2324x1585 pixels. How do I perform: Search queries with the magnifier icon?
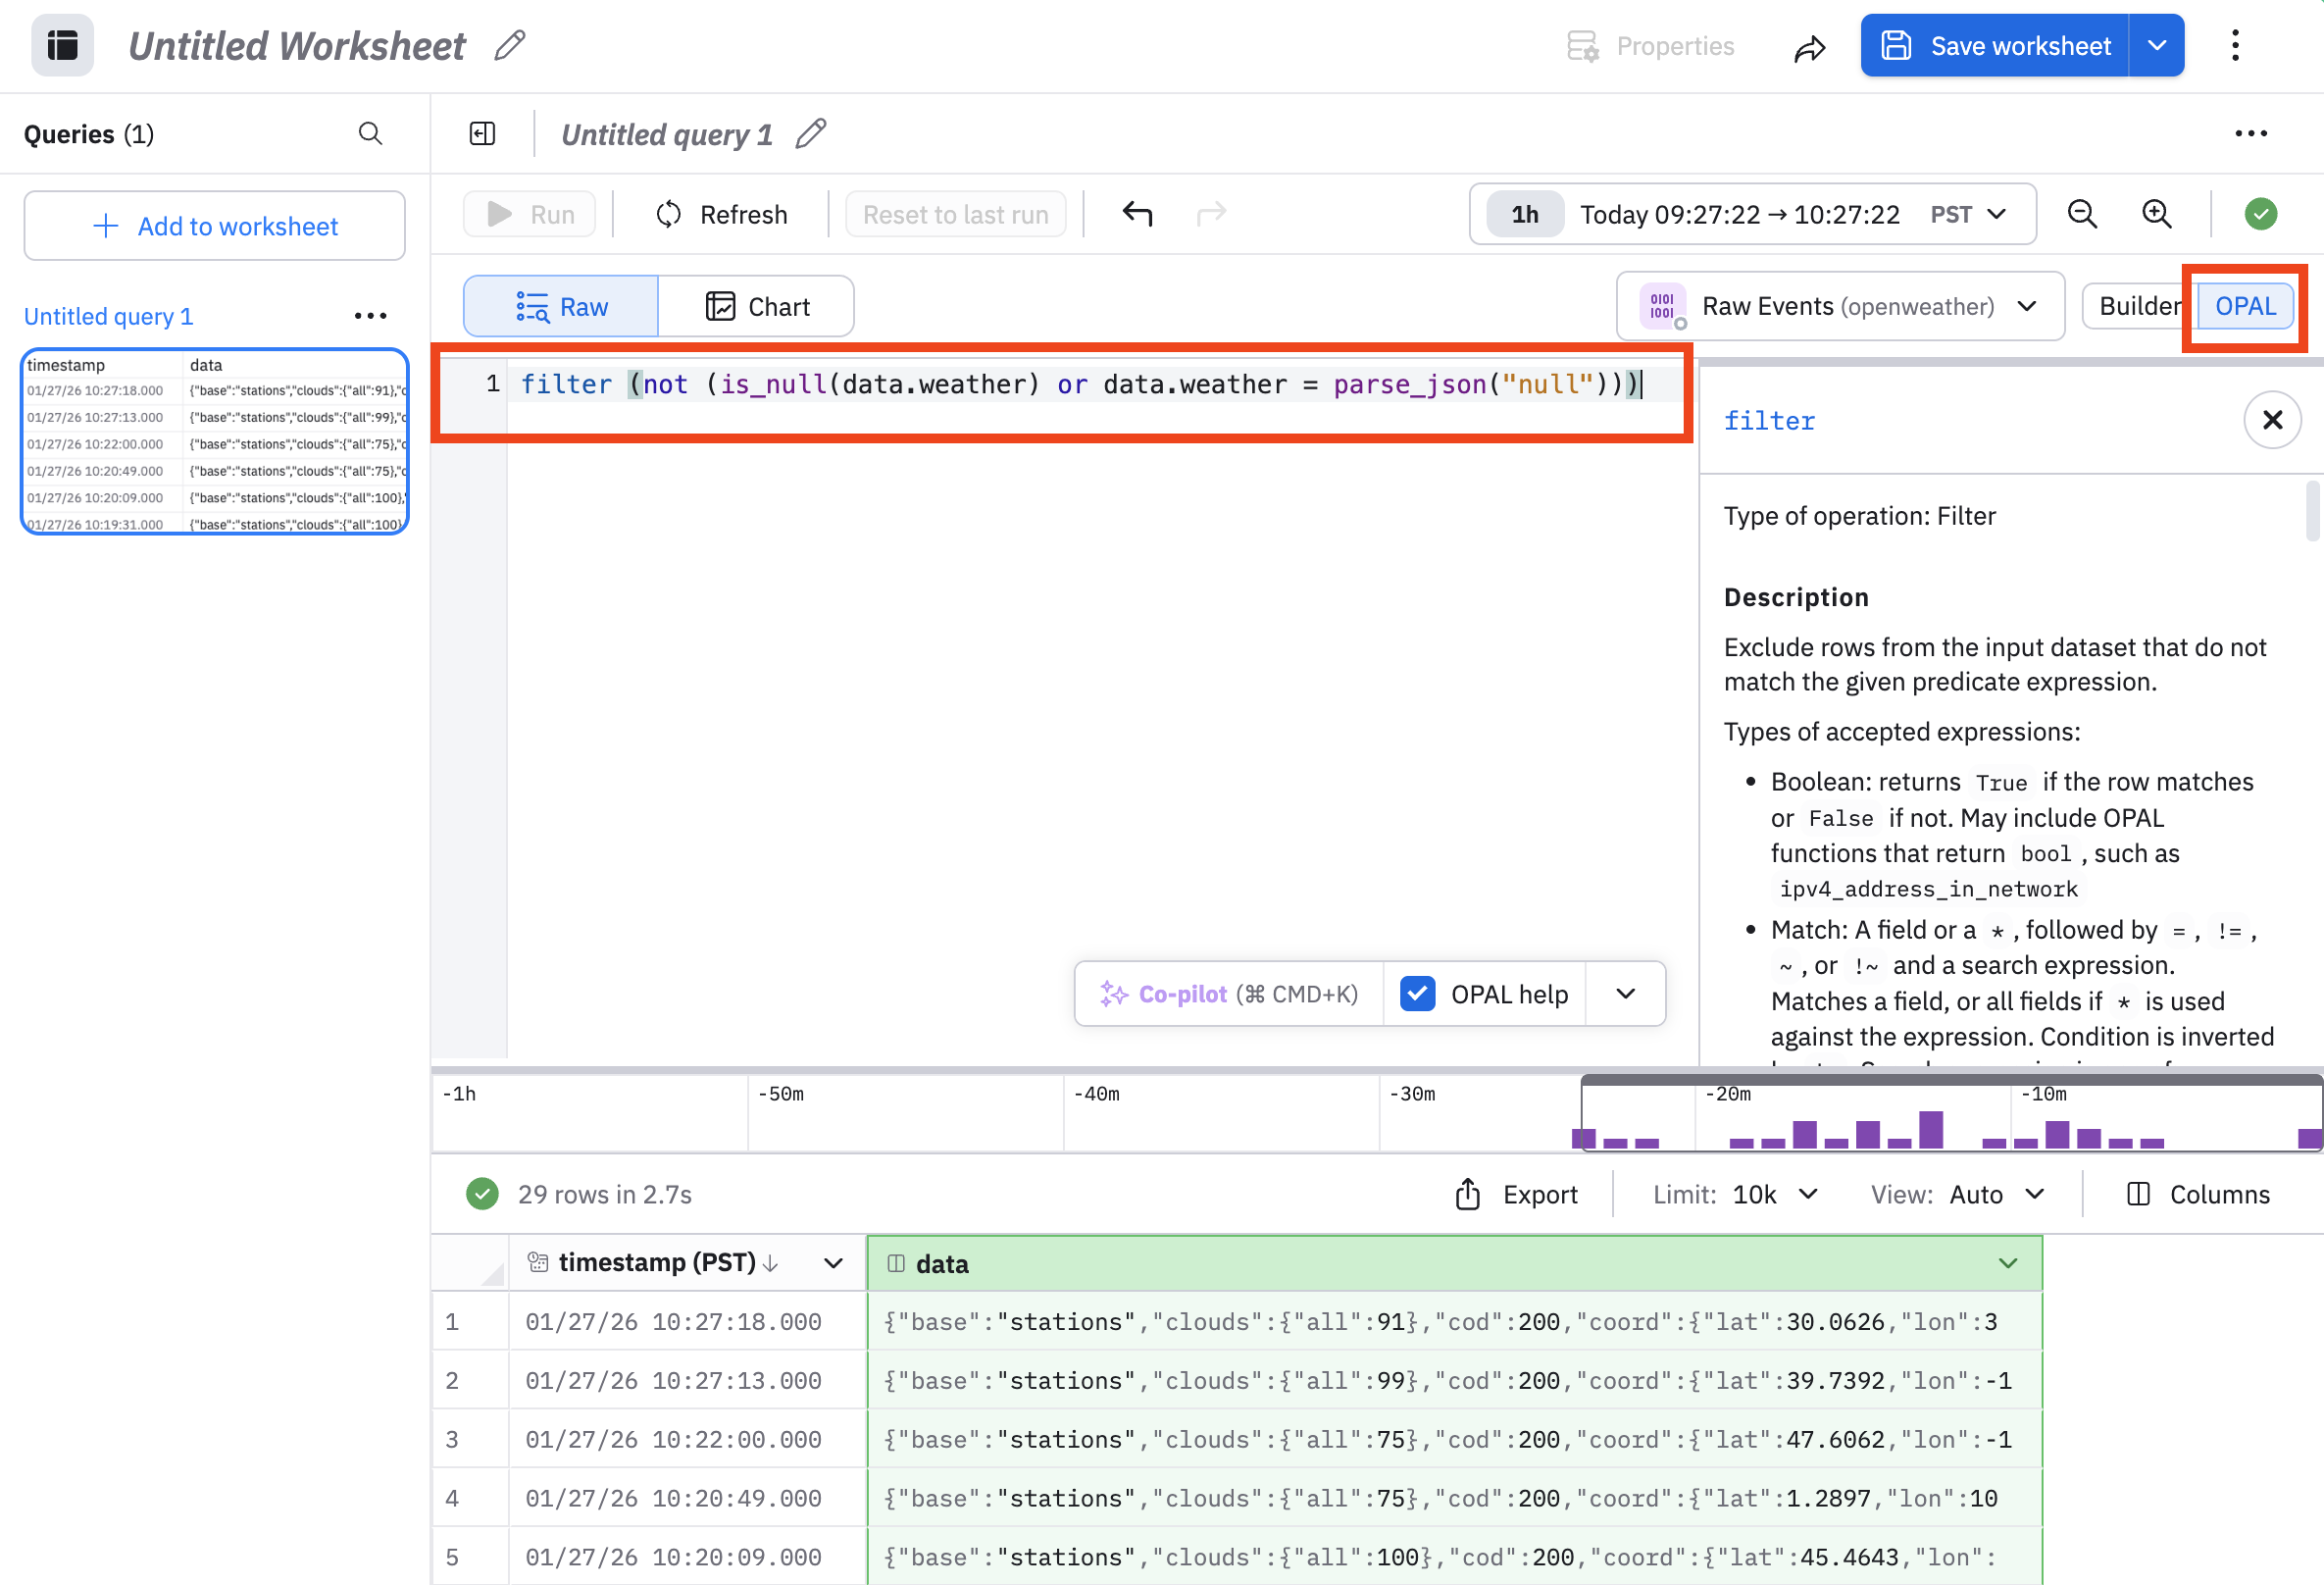pos(370,133)
